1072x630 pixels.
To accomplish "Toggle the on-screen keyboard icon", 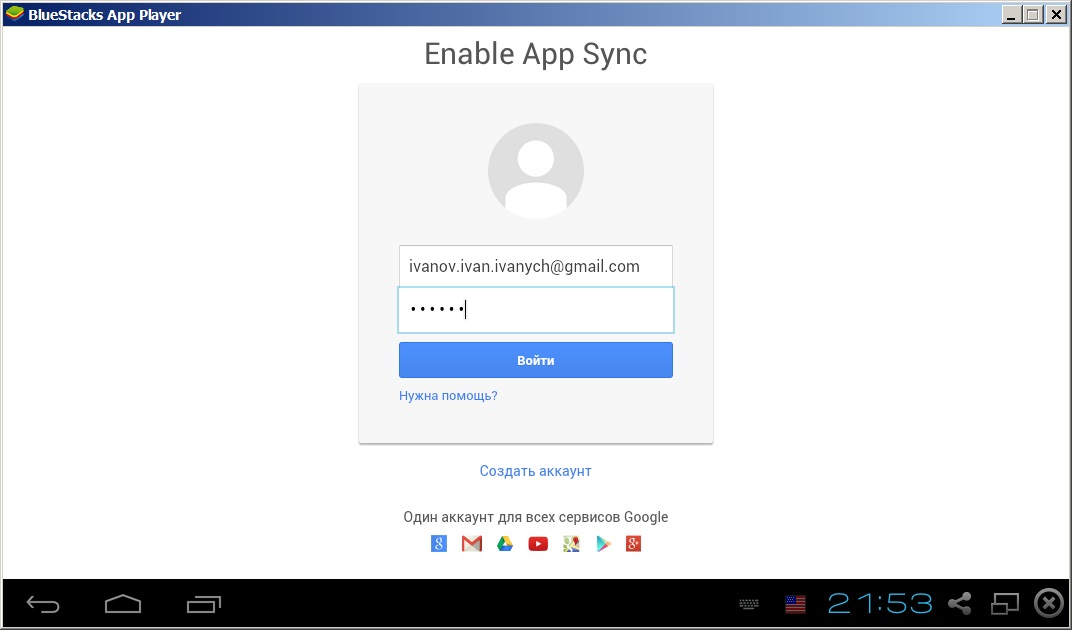I will (x=749, y=604).
